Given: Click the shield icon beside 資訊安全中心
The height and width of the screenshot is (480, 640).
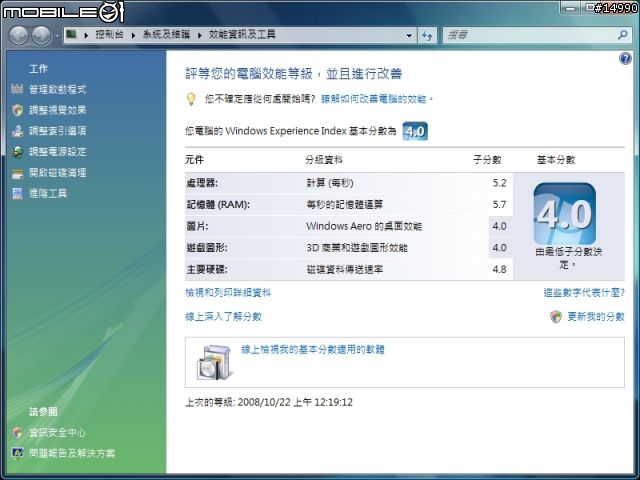Looking at the screenshot, I should 17,433.
